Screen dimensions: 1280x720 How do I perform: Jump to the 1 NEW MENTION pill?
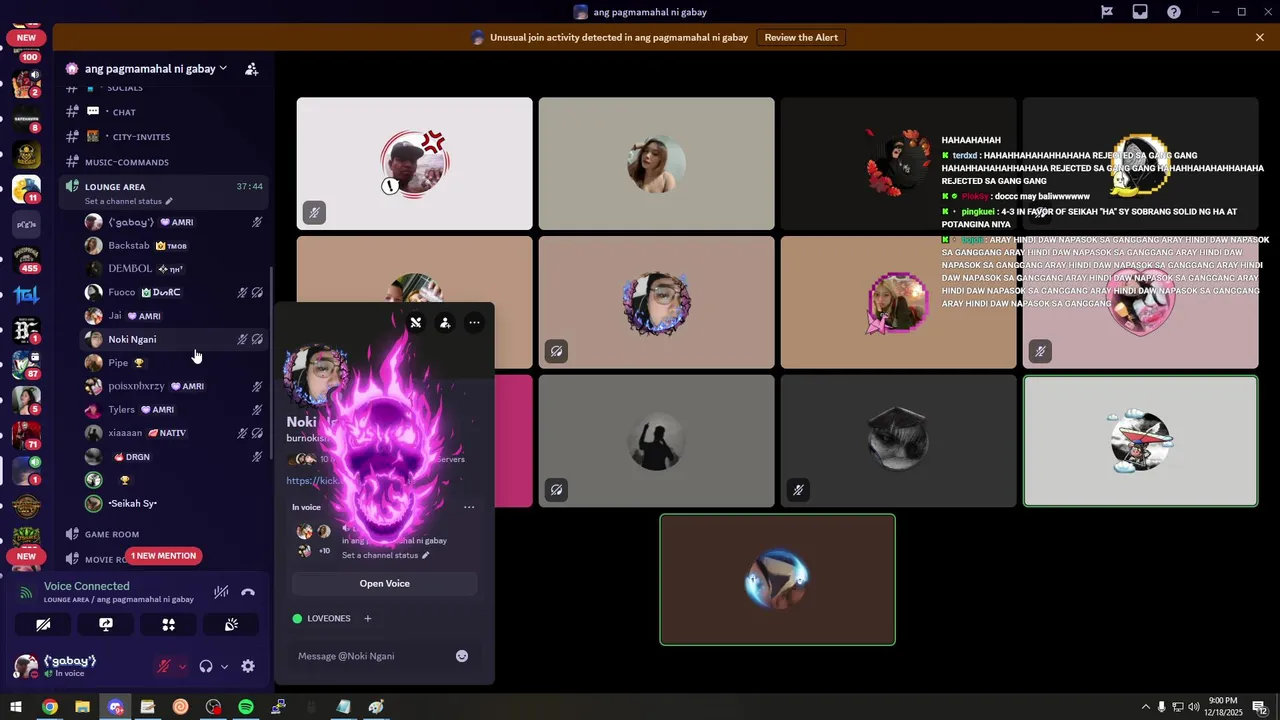pos(163,556)
